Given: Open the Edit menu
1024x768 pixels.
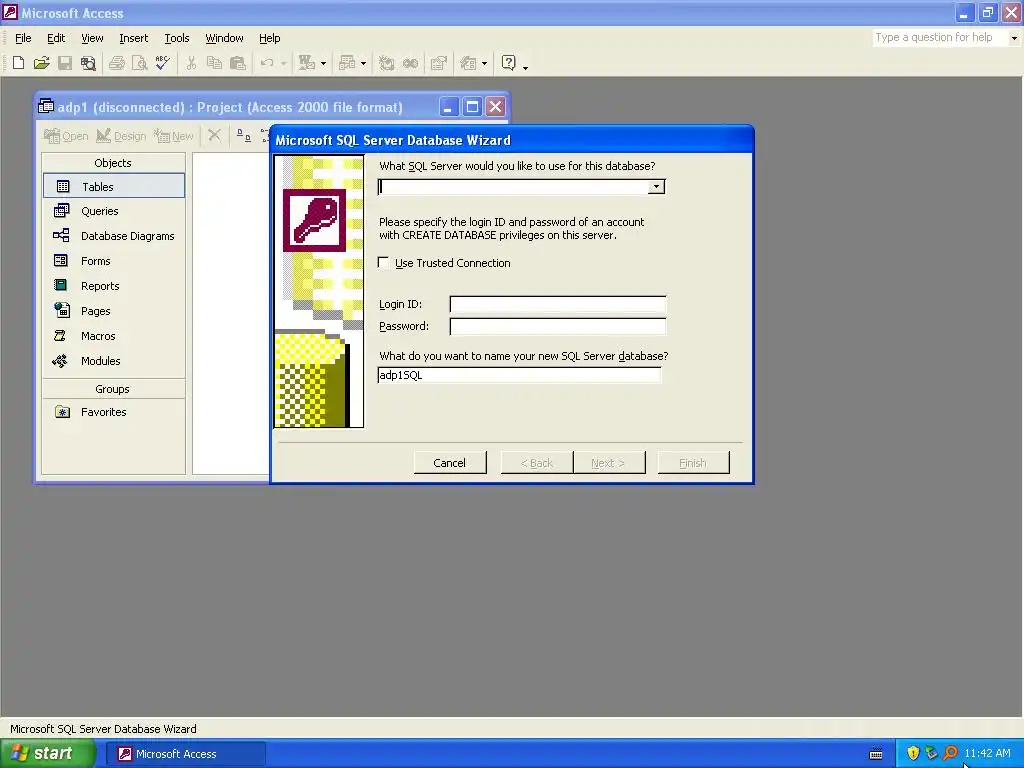Looking at the screenshot, I should tap(56, 38).
